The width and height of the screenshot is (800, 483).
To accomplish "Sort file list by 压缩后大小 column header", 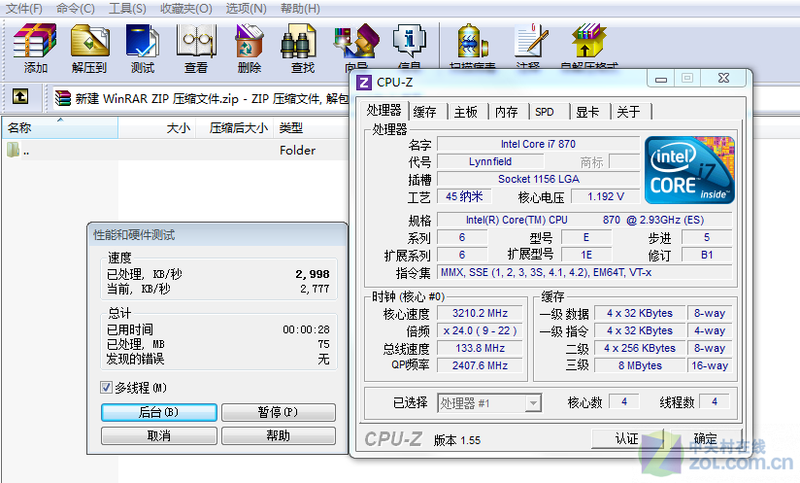I will coord(235,128).
